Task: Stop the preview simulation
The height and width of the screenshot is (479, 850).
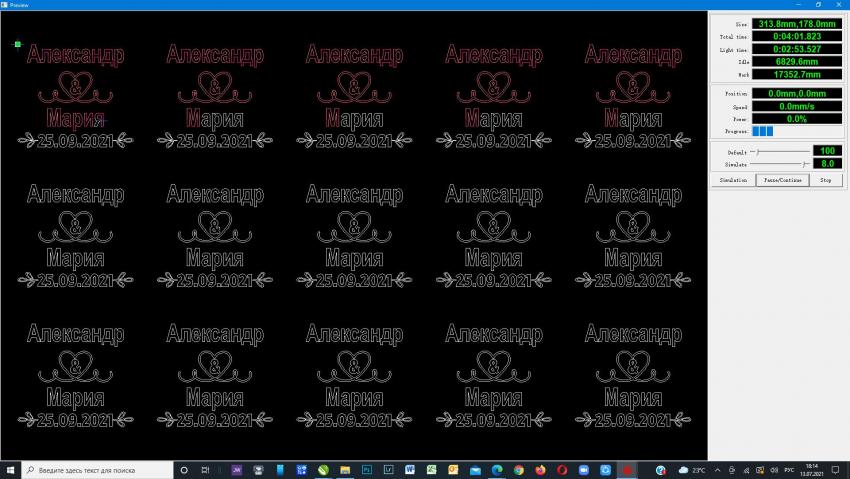Action: [825, 180]
